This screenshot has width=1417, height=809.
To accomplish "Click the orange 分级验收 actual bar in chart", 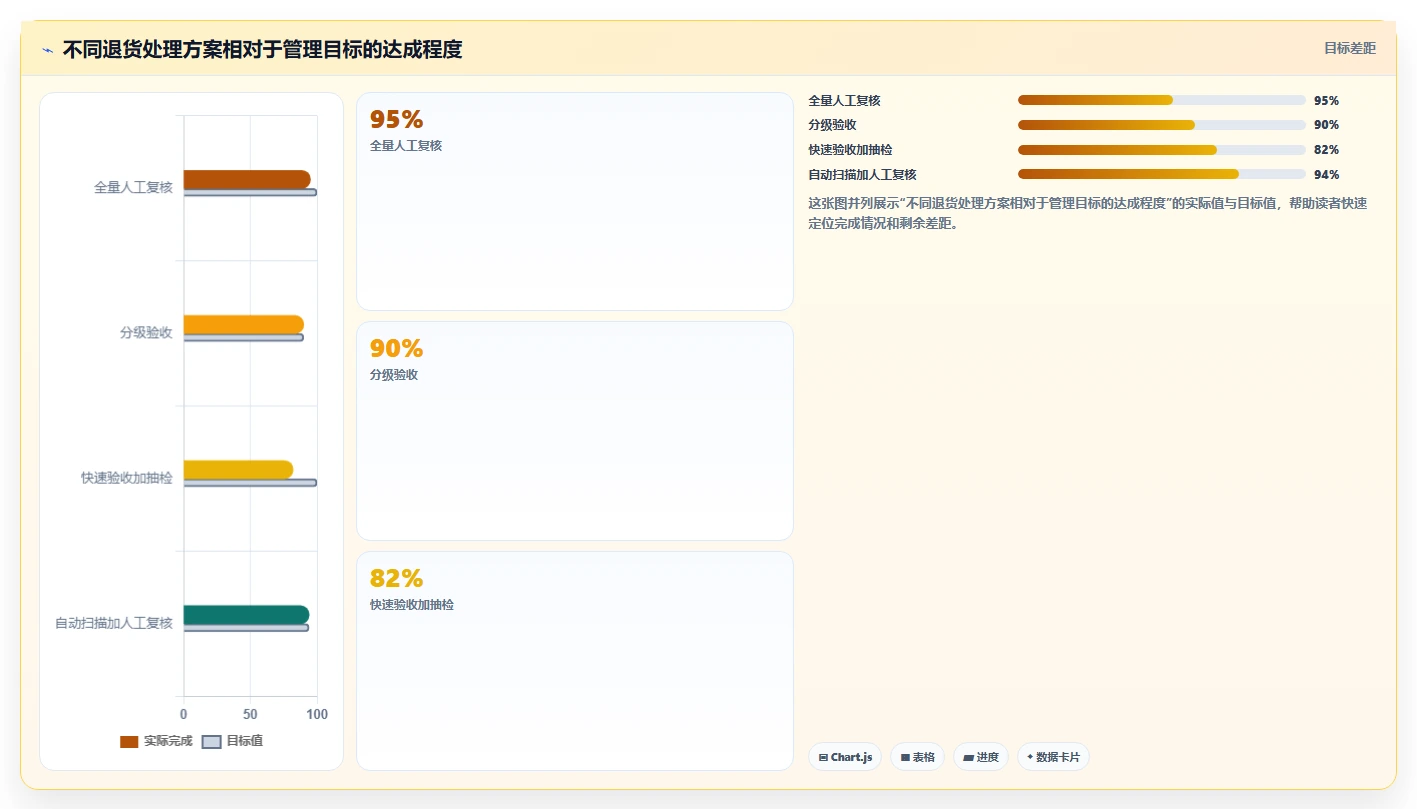I will pos(244,324).
